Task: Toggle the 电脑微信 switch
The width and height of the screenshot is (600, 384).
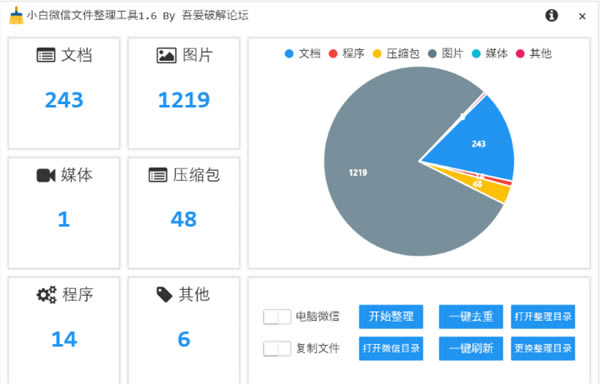Action: pyautogui.click(x=277, y=317)
